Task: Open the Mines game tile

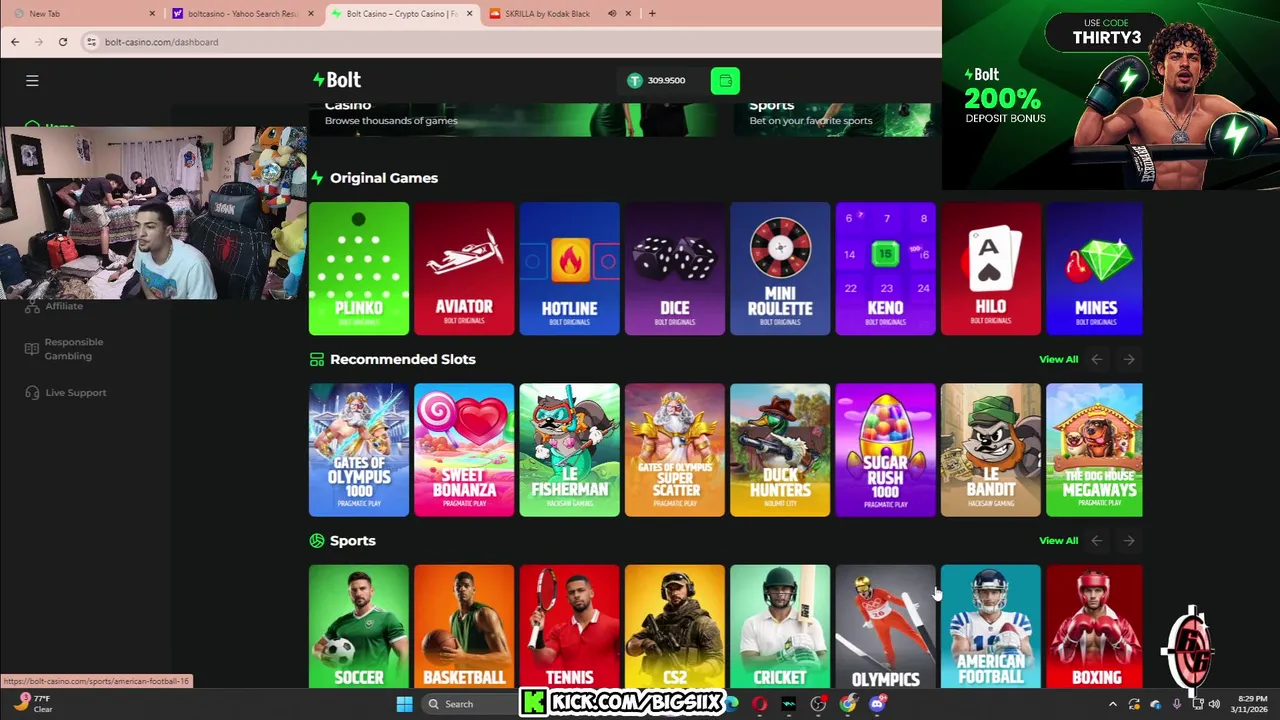Action: pos(1094,269)
